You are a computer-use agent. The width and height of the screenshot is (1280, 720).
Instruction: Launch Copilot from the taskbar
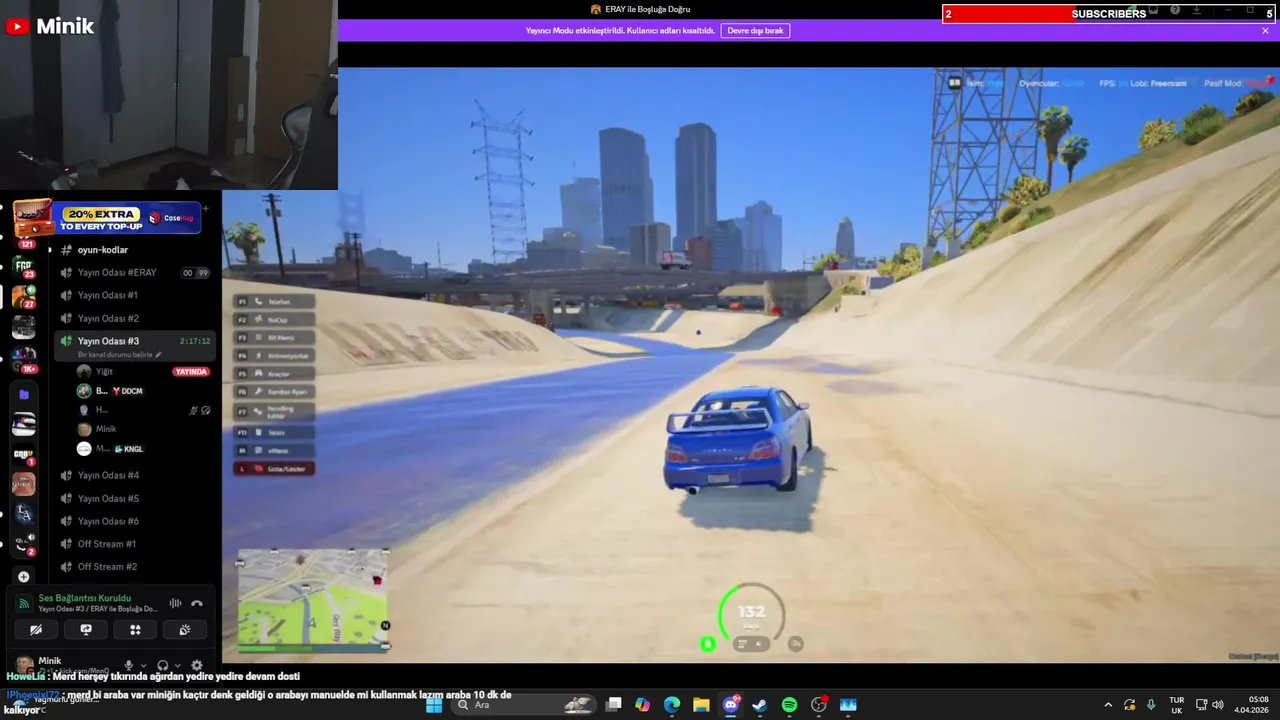[x=642, y=705]
